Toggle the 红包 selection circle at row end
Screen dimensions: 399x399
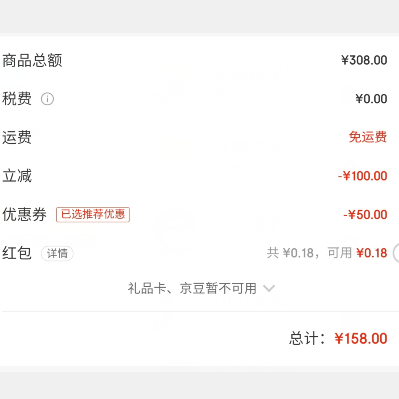(x=396, y=253)
